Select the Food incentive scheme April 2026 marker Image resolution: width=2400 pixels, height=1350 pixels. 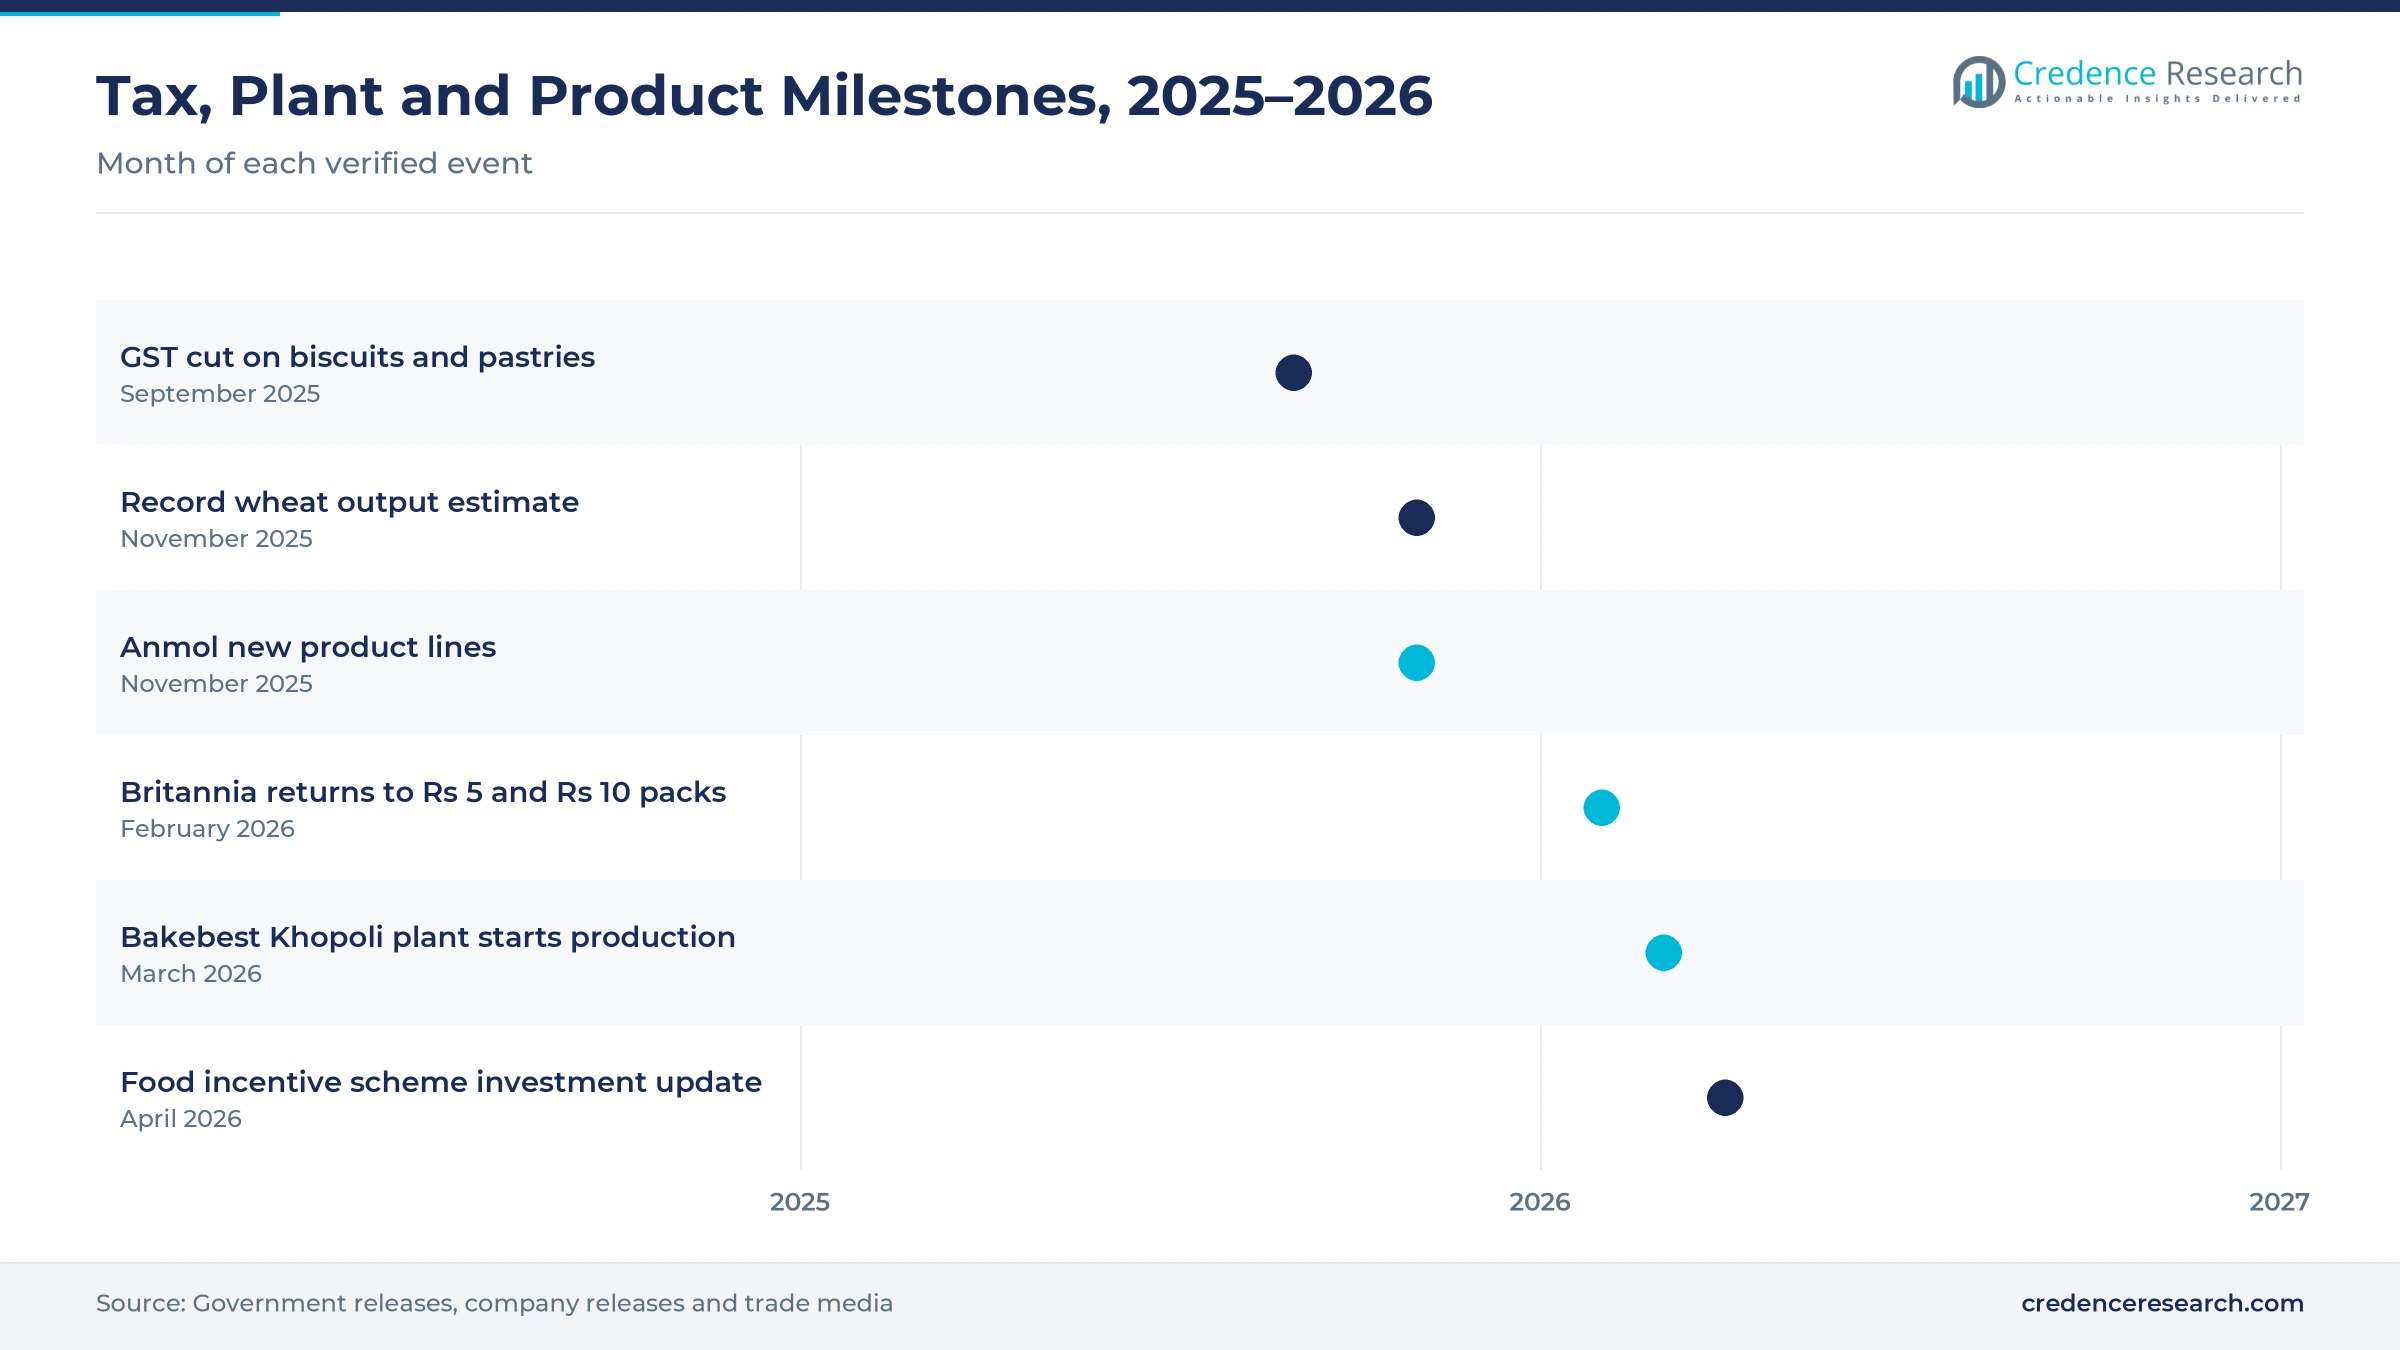coord(1725,1098)
